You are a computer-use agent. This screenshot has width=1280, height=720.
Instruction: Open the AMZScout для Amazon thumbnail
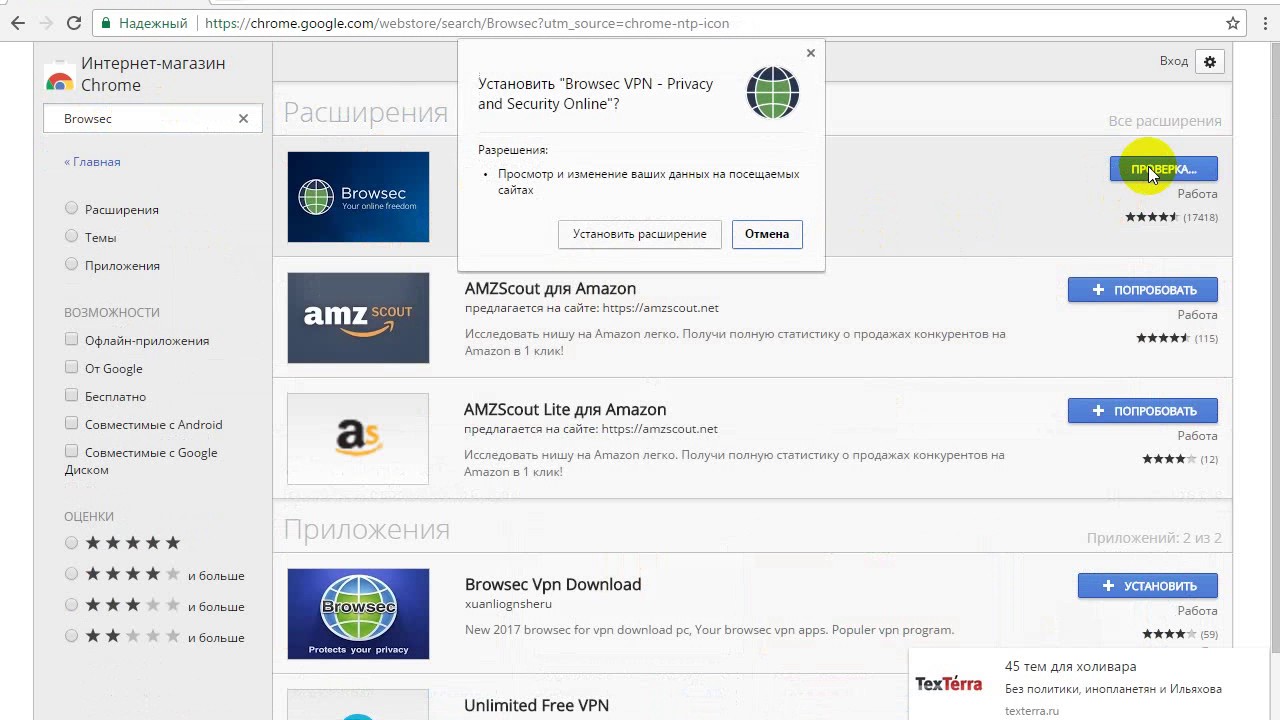coord(358,318)
